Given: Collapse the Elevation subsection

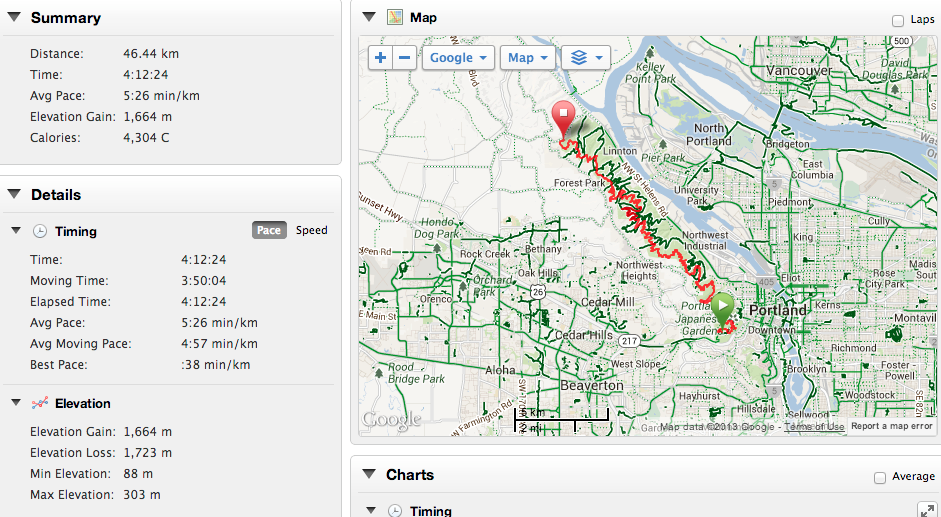Looking at the screenshot, I should [16, 402].
